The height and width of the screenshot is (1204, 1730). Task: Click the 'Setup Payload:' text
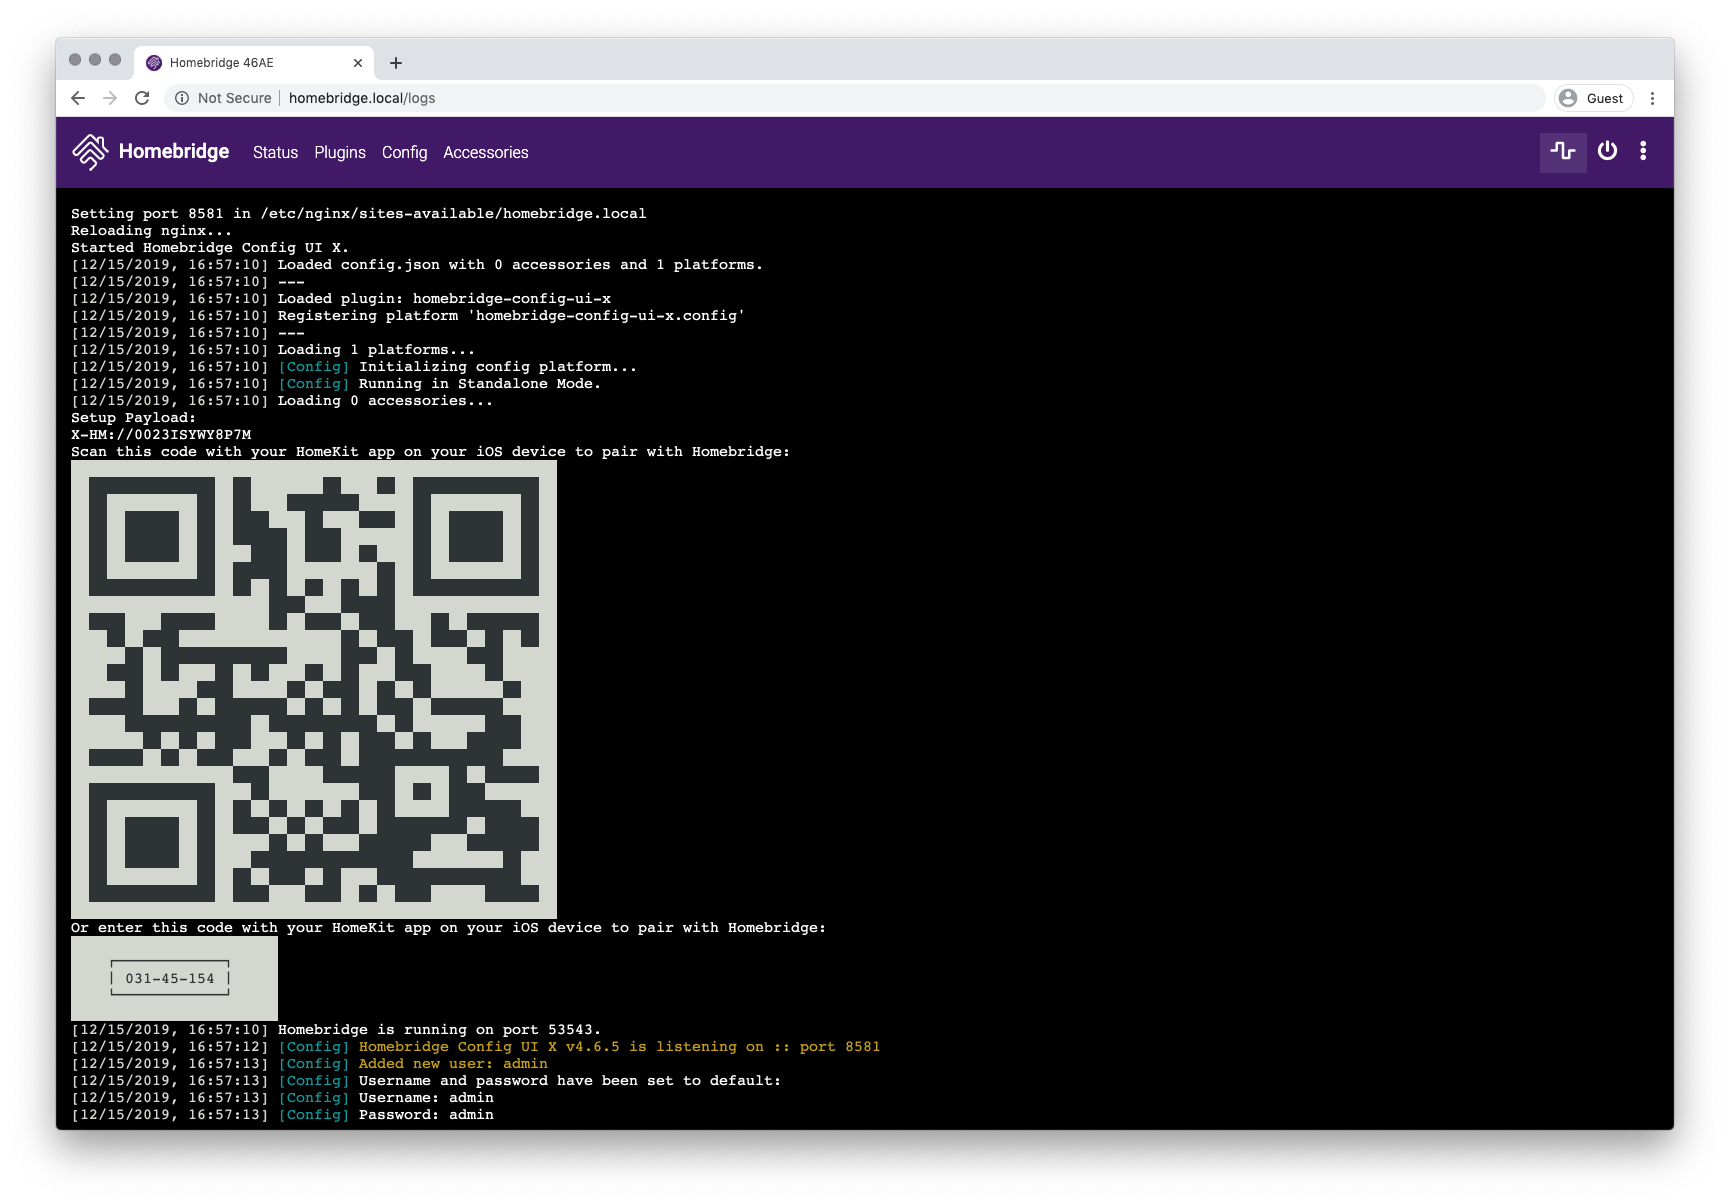pyautogui.click(x=133, y=418)
